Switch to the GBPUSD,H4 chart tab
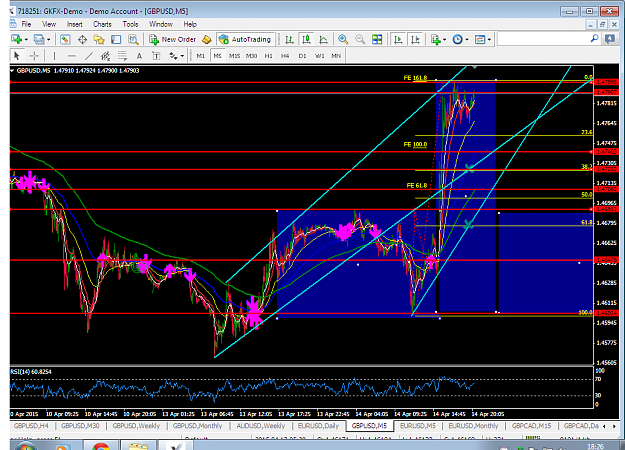The image size is (625, 450). (31, 426)
